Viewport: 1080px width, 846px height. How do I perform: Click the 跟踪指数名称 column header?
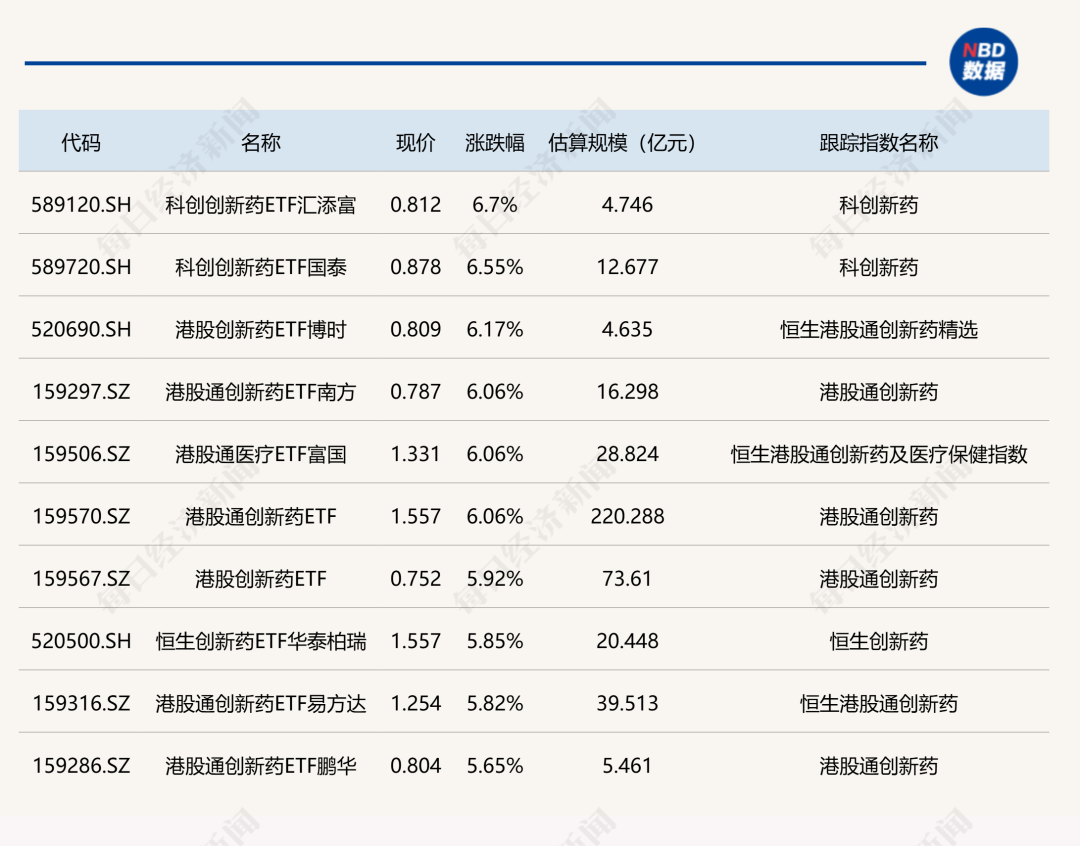tap(878, 143)
